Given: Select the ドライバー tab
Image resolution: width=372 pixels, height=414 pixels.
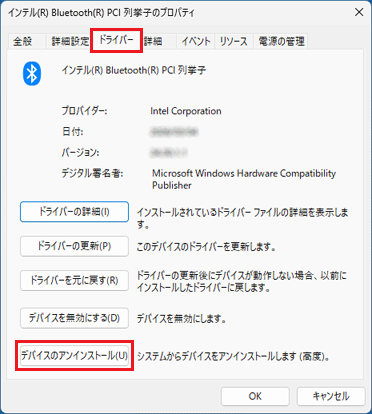Looking at the screenshot, I should (116, 40).
